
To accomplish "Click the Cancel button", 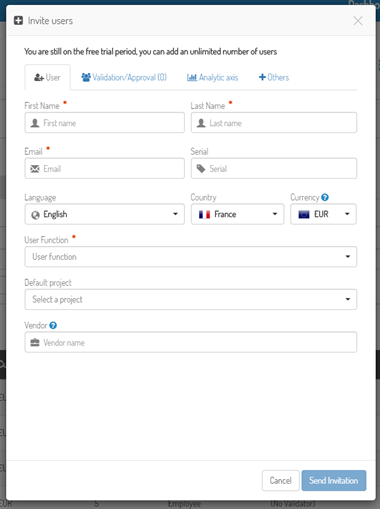I will (280, 480).
